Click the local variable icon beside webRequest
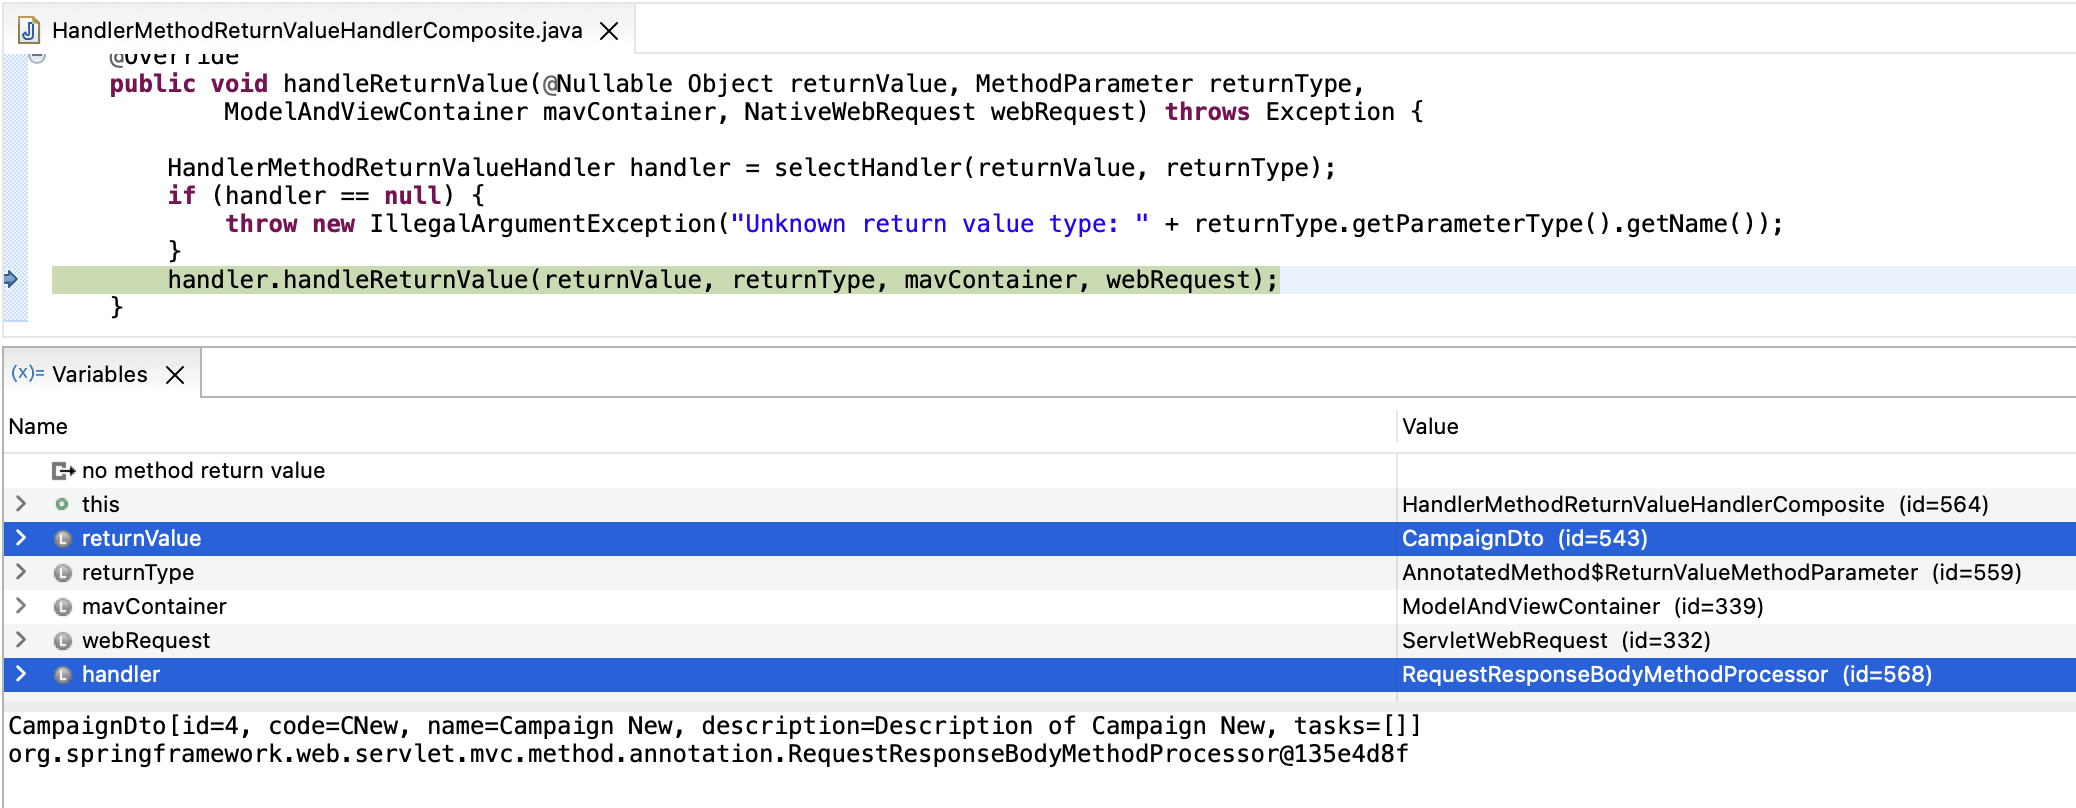 (x=62, y=640)
